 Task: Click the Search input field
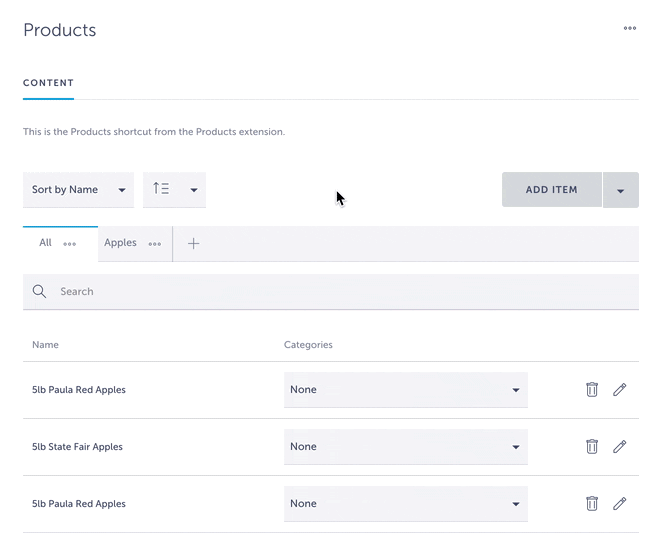331,292
